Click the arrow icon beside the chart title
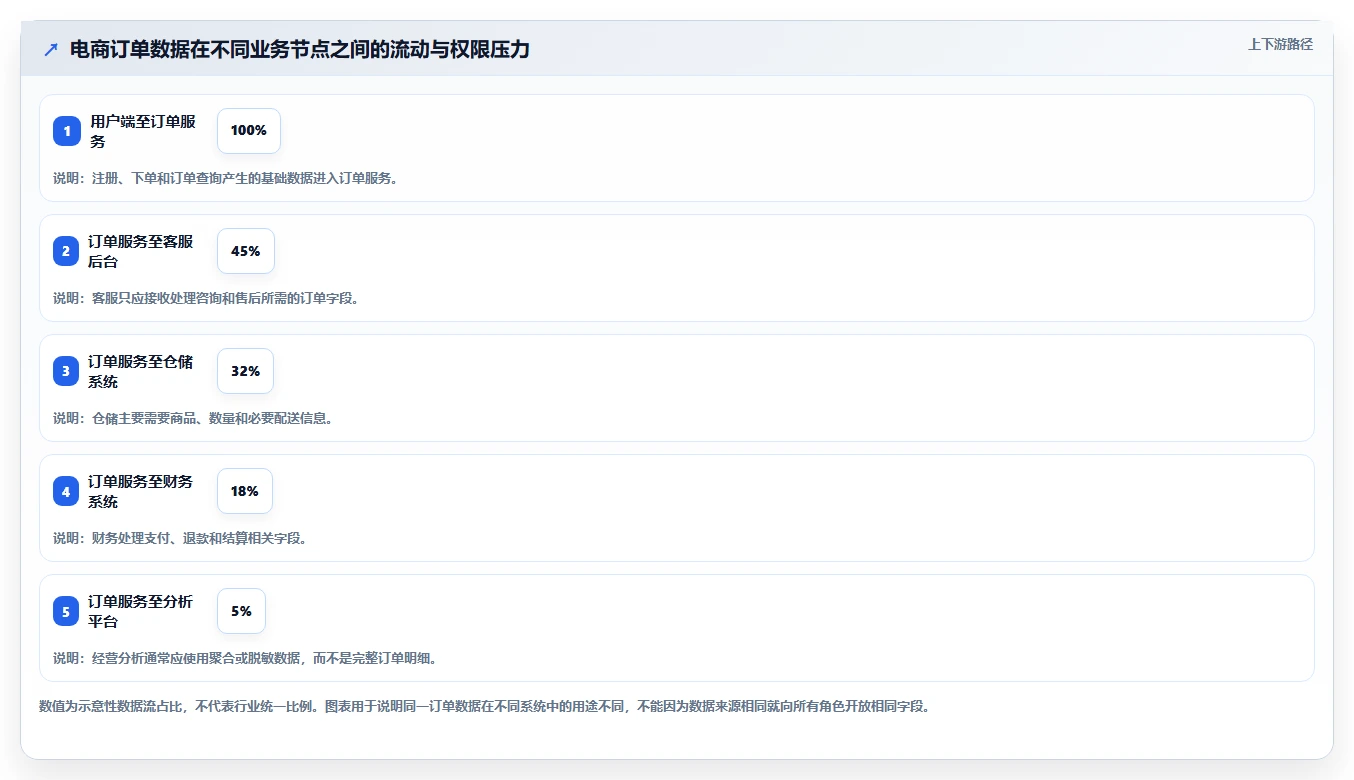Viewport: 1354px width, 780px height. coord(51,50)
